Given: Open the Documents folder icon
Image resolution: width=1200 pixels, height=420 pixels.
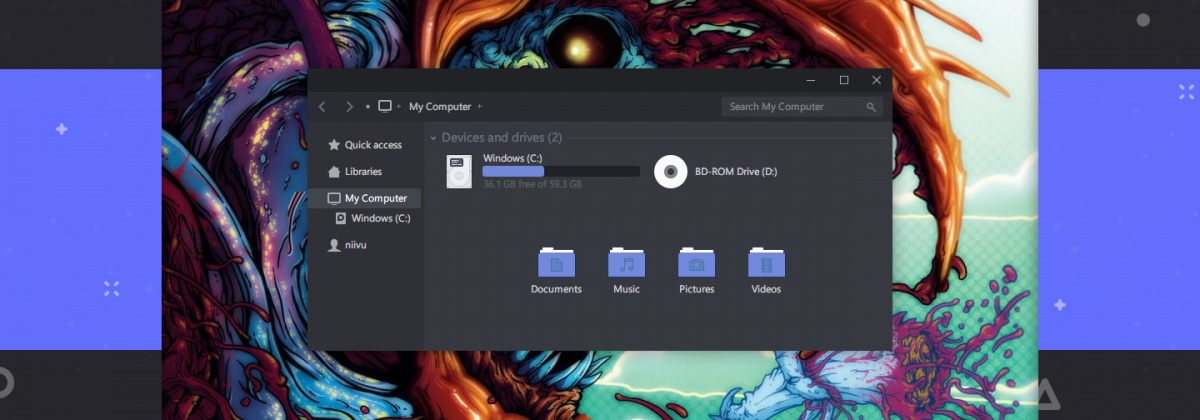Looking at the screenshot, I should 556,262.
